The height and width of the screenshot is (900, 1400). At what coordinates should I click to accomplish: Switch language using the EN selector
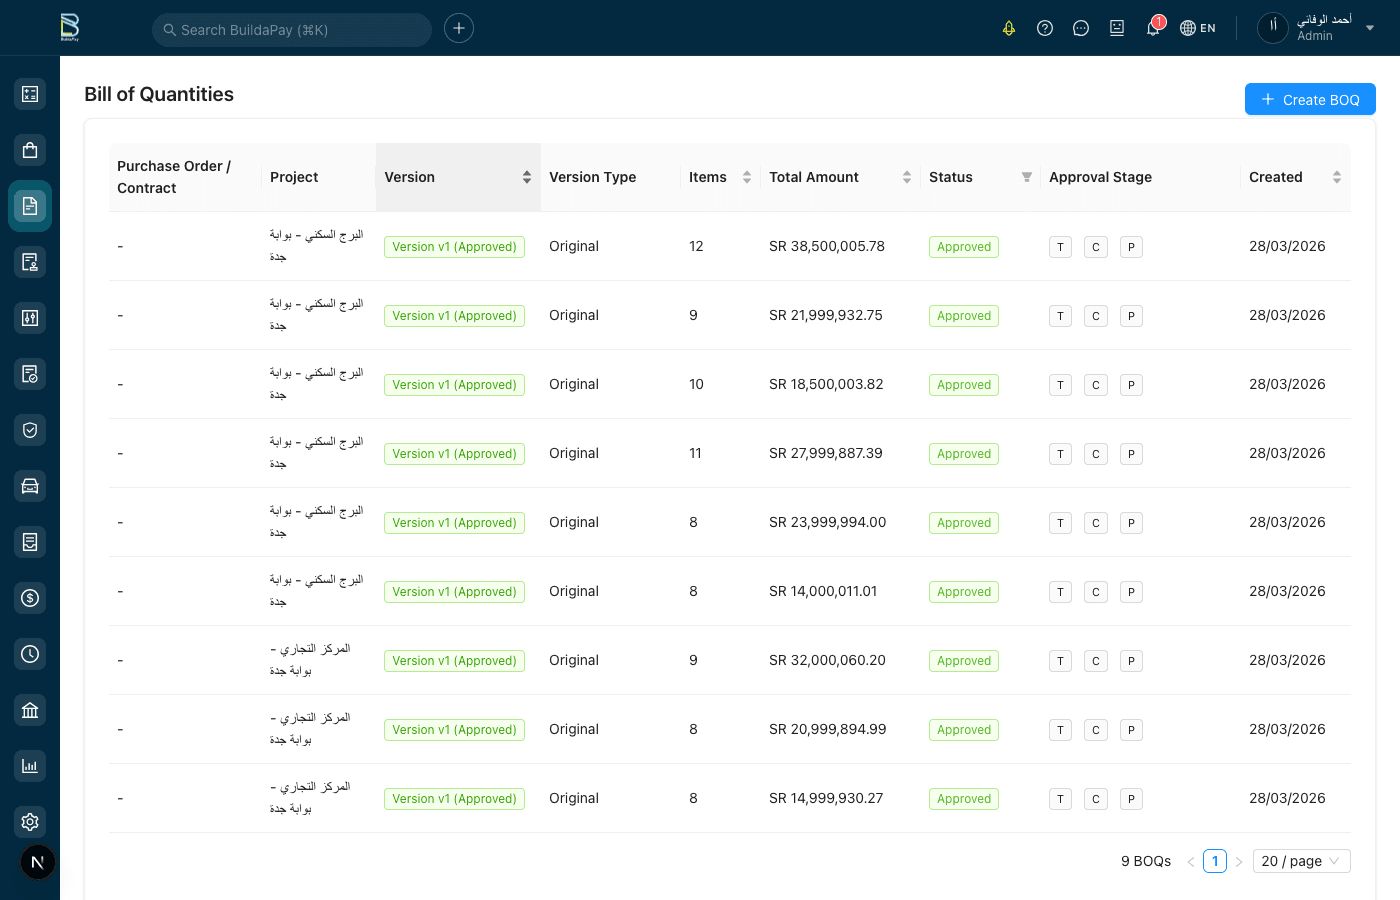point(1198,28)
